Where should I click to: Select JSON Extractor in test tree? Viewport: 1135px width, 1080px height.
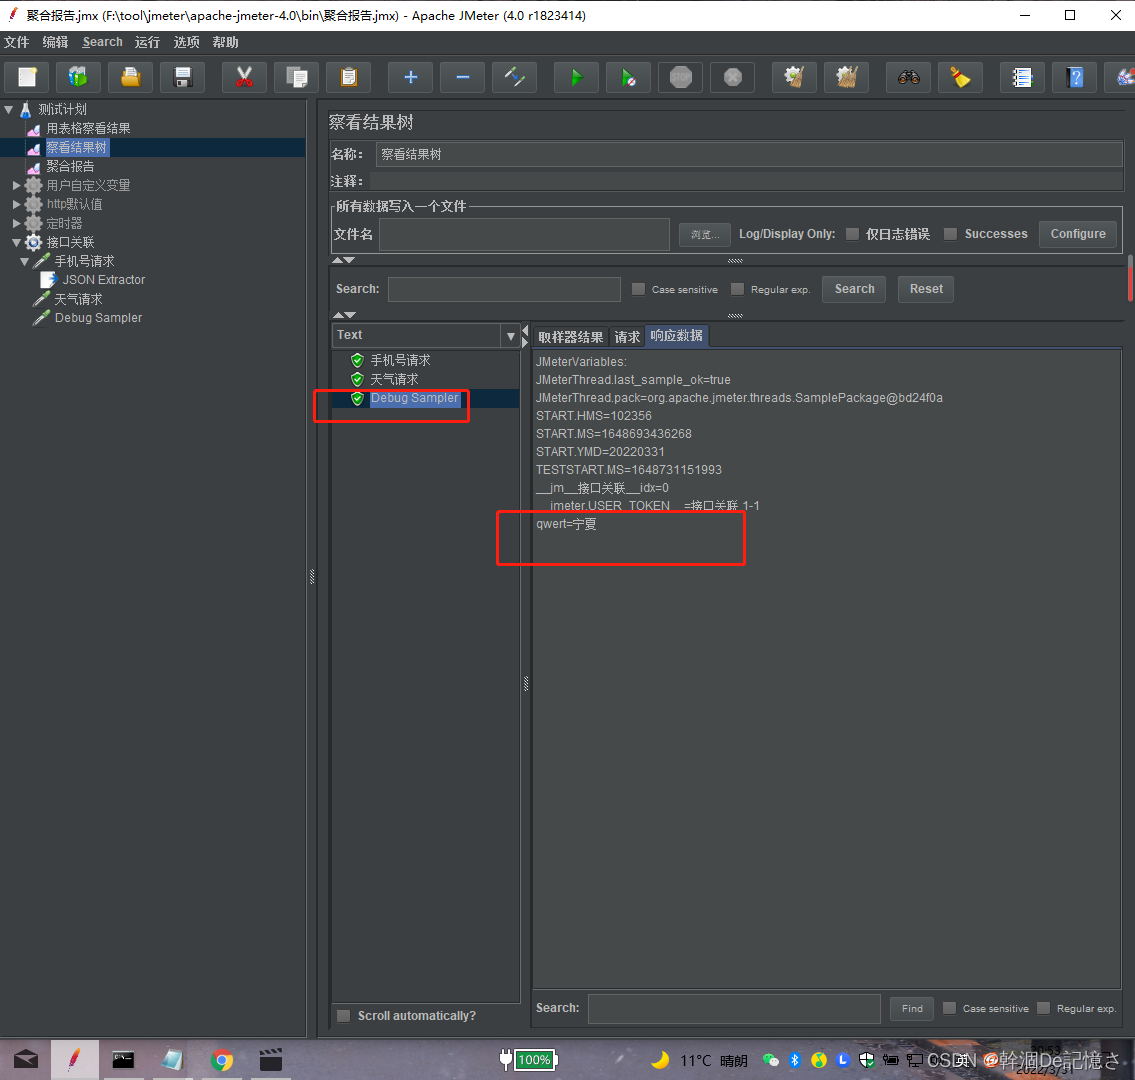104,280
